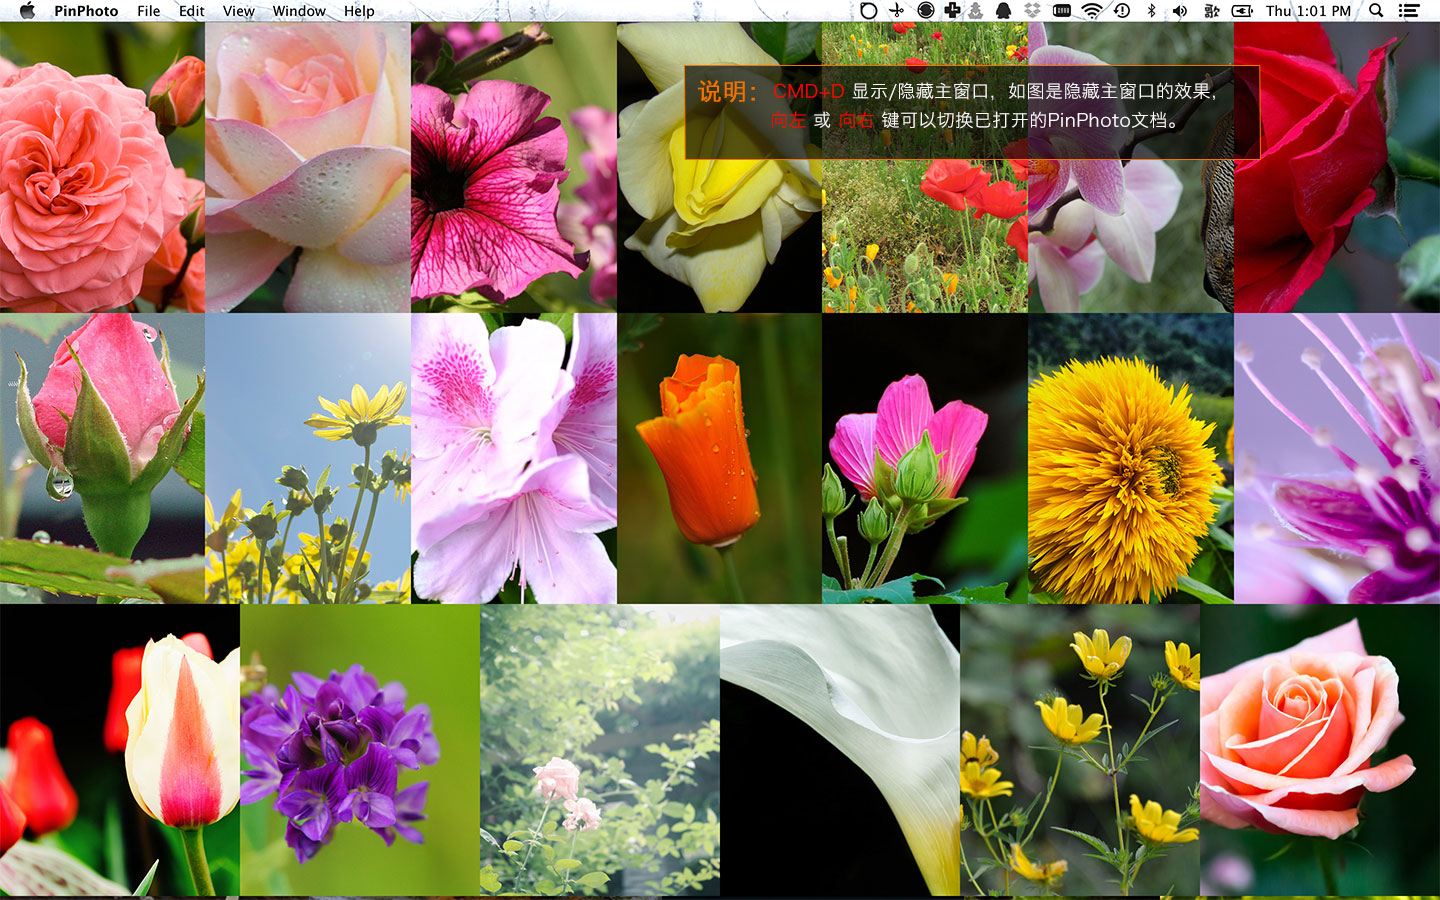Select the pink orchid with bird photo
1440x900 pixels.
click(1131, 167)
